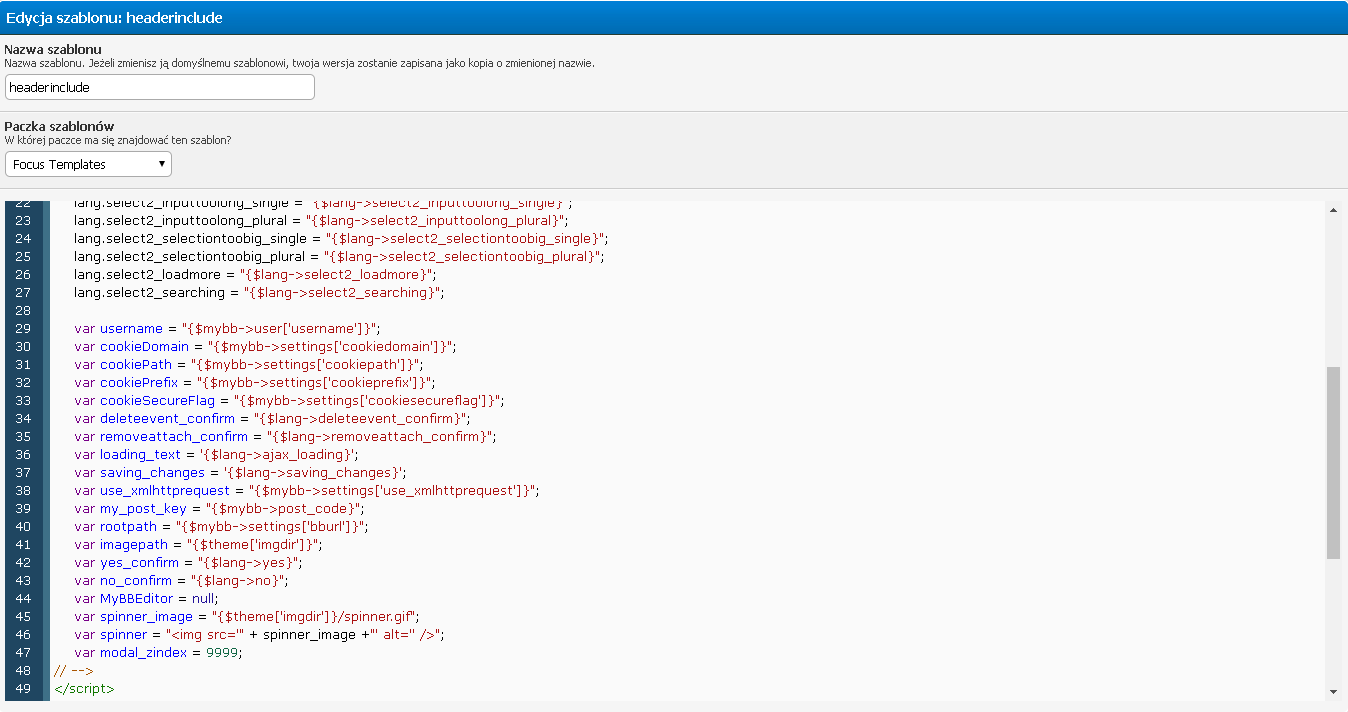
Task: Open the Focus Templates dropdown
Action: pyautogui.click(x=88, y=164)
